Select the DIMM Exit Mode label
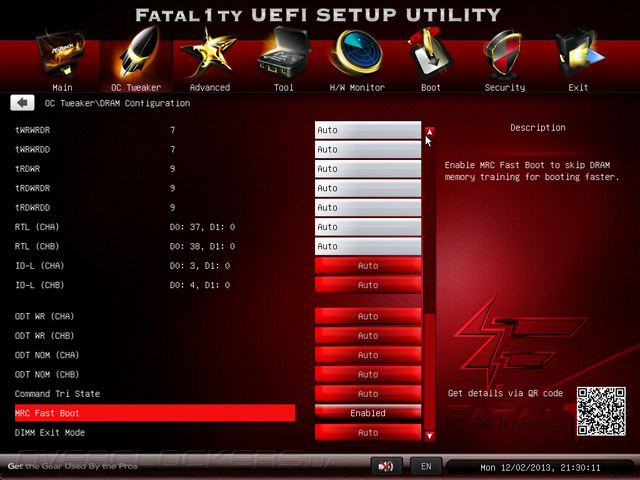 pos(50,433)
